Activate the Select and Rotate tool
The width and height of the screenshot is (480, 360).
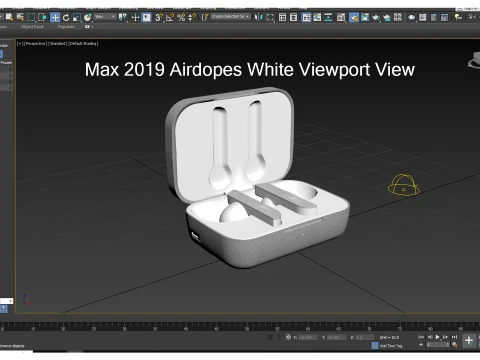66,17
